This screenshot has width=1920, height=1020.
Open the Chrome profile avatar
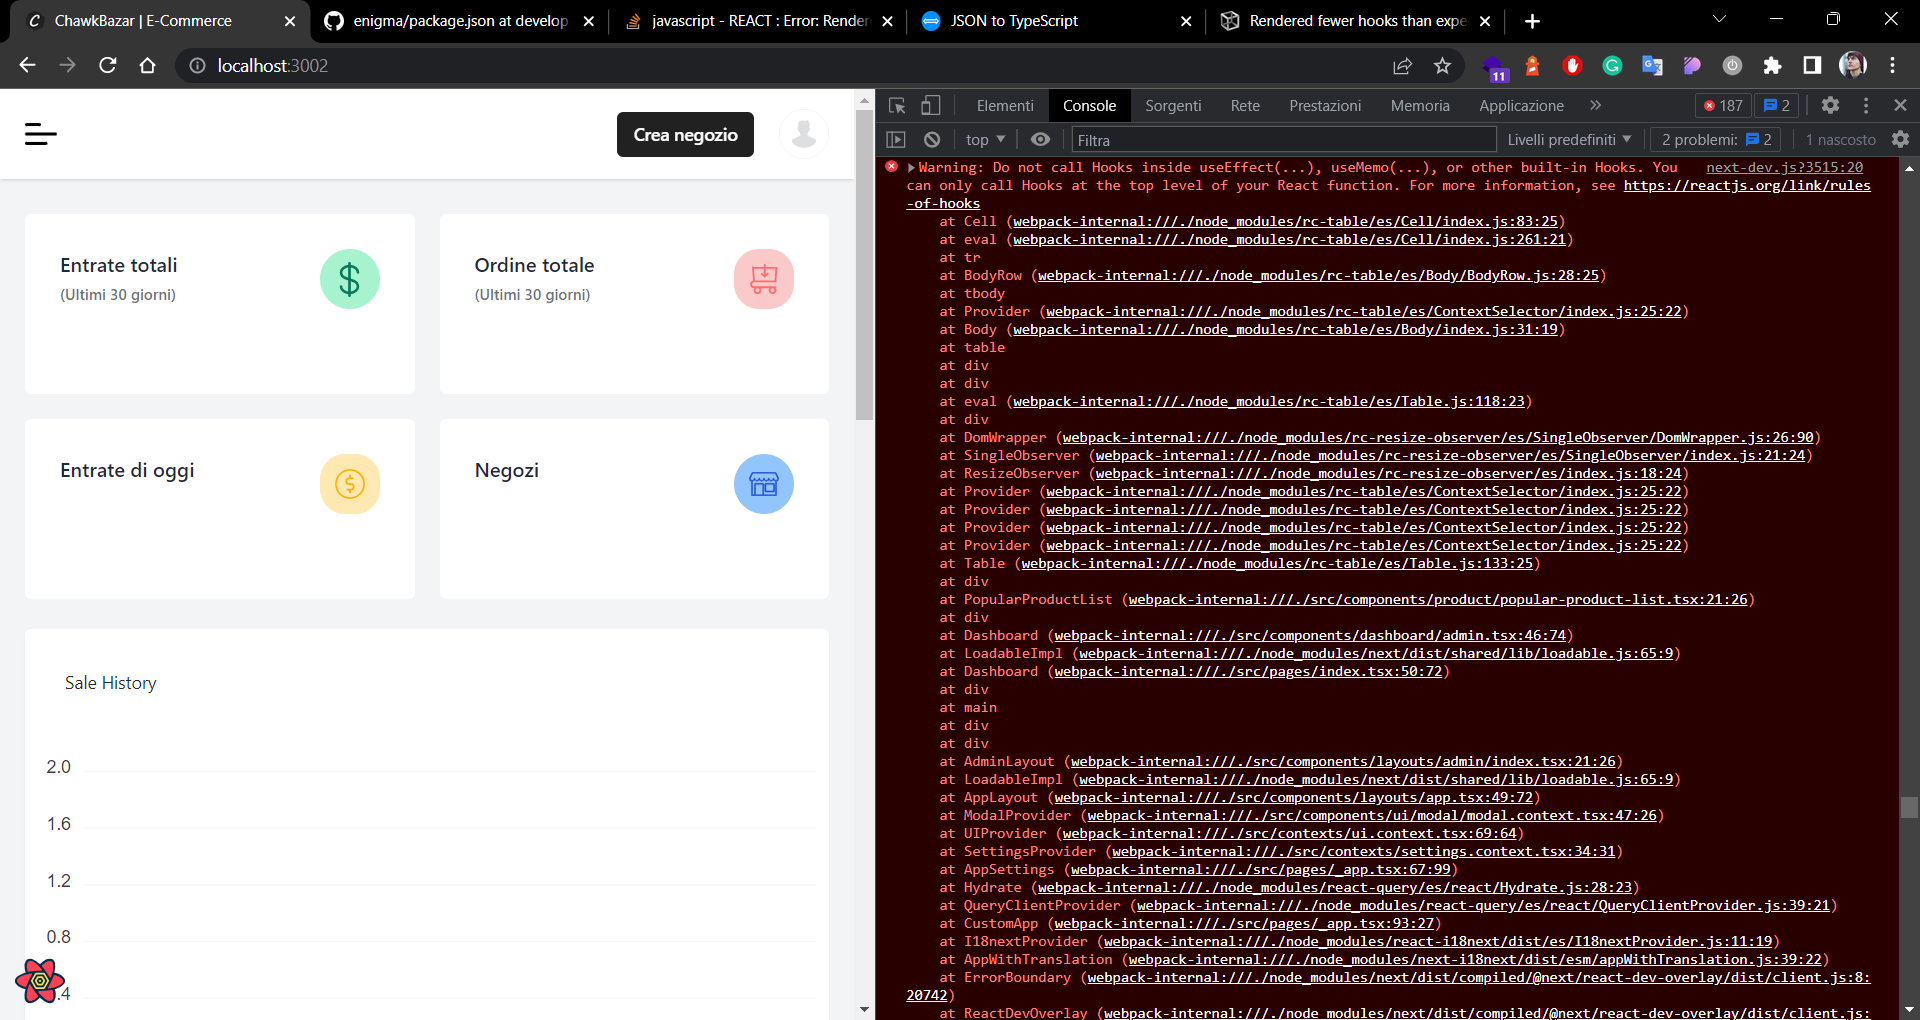tap(1852, 65)
